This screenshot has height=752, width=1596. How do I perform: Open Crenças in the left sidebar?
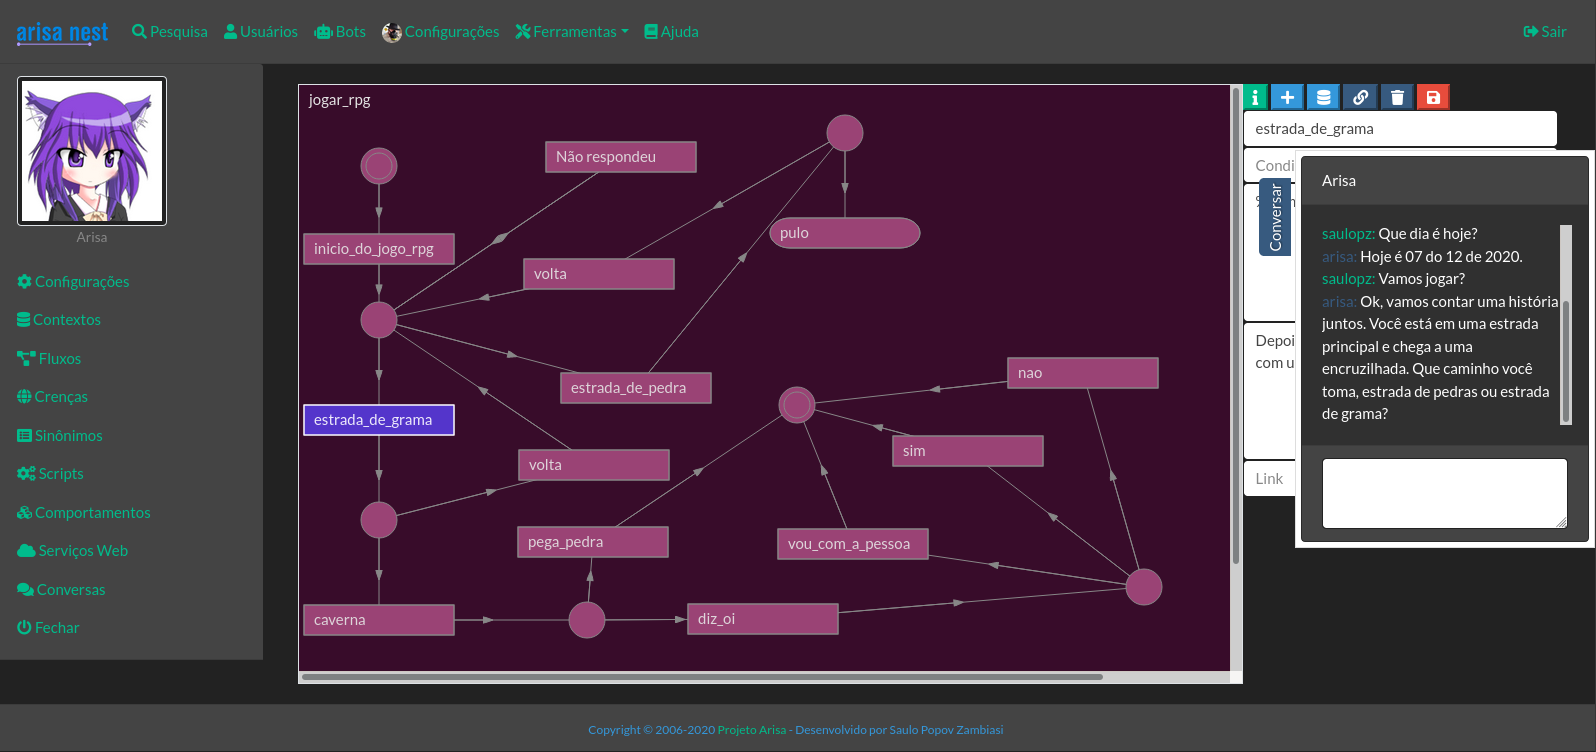click(52, 397)
